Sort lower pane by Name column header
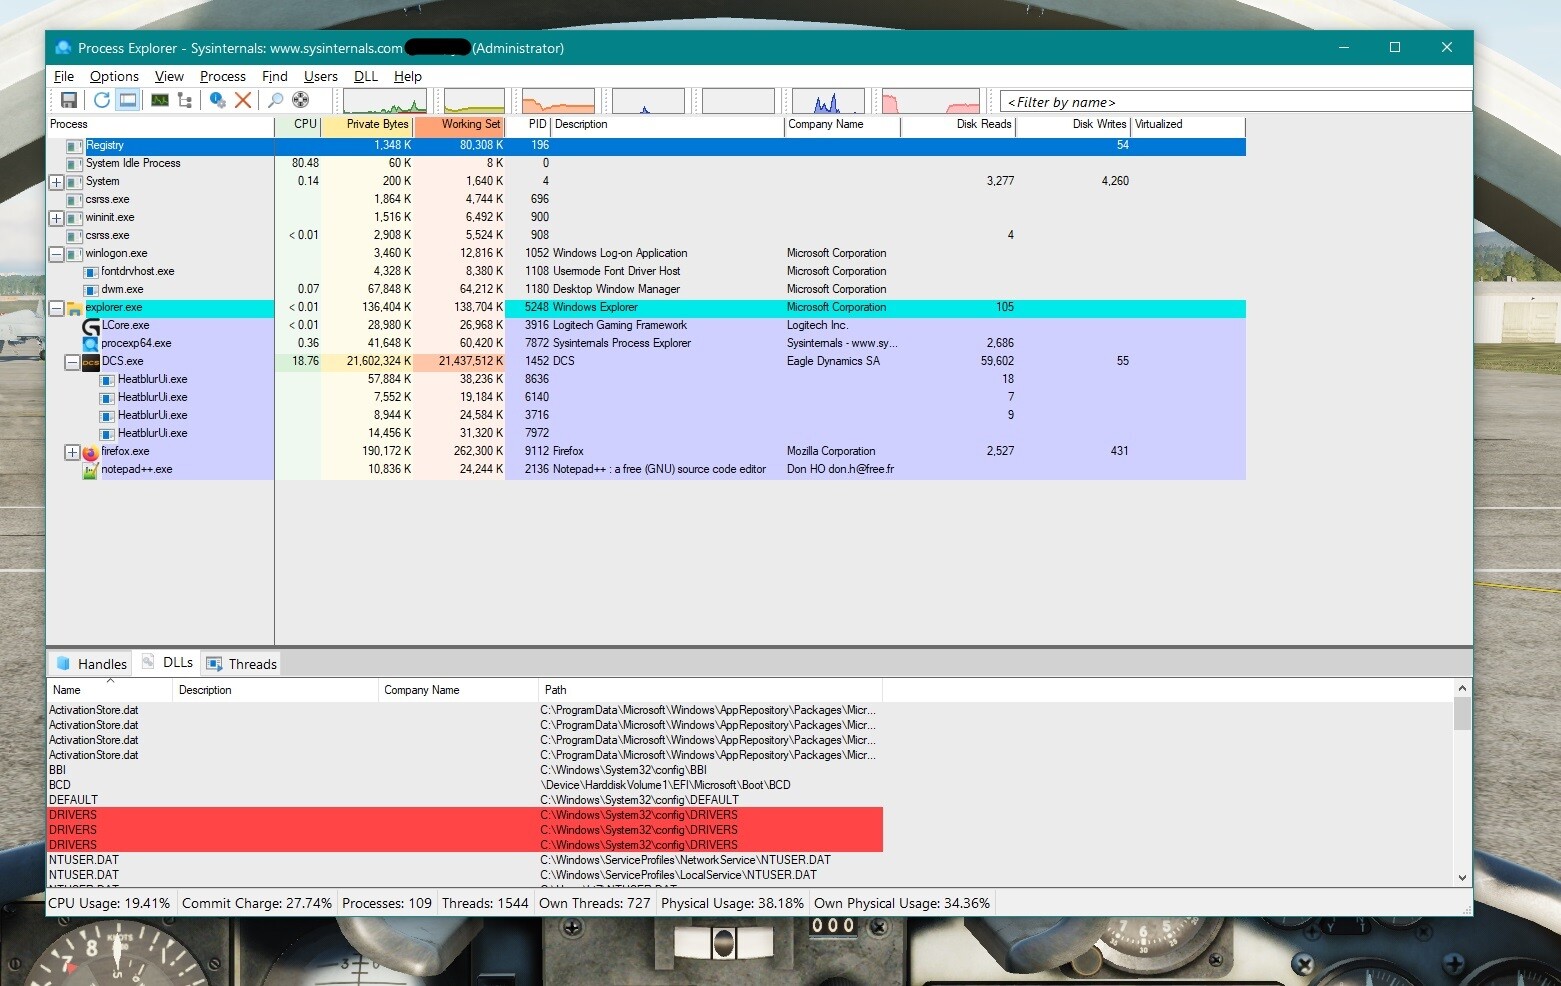Screen dimensions: 1561x986 coord(110,690)
